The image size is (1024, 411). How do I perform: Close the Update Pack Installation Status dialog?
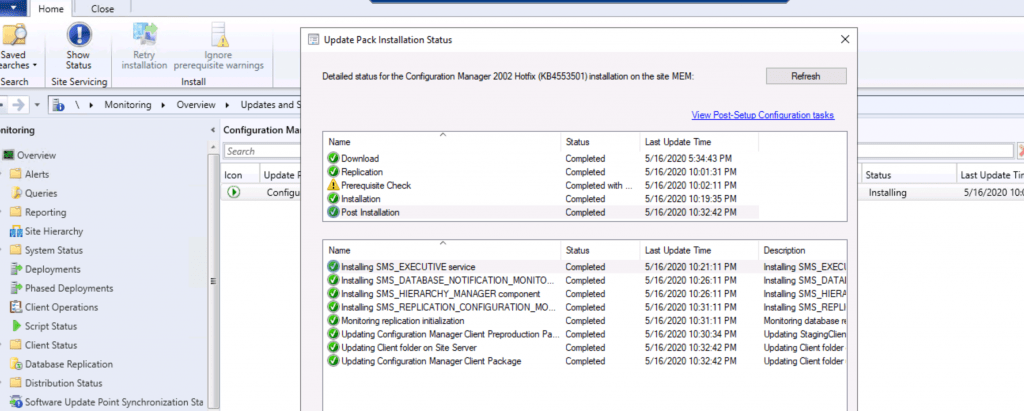(845, 39)
